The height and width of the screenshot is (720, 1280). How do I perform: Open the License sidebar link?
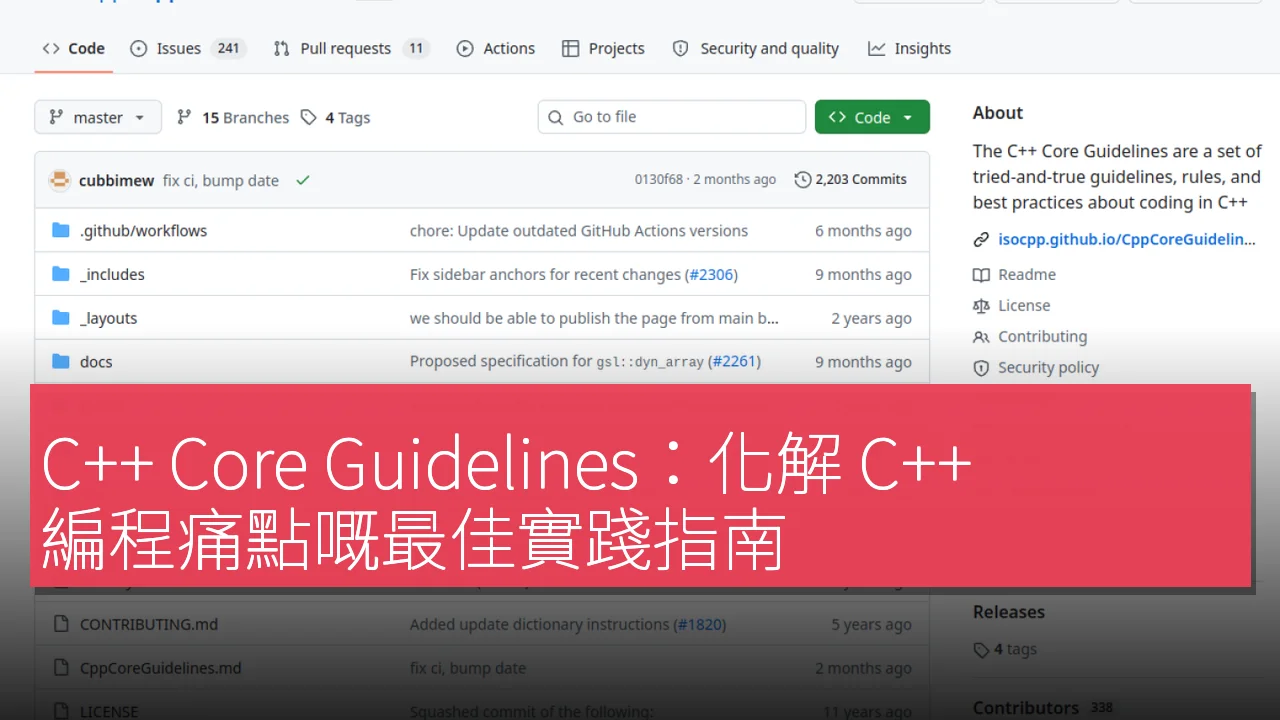tap(1024, 305)
